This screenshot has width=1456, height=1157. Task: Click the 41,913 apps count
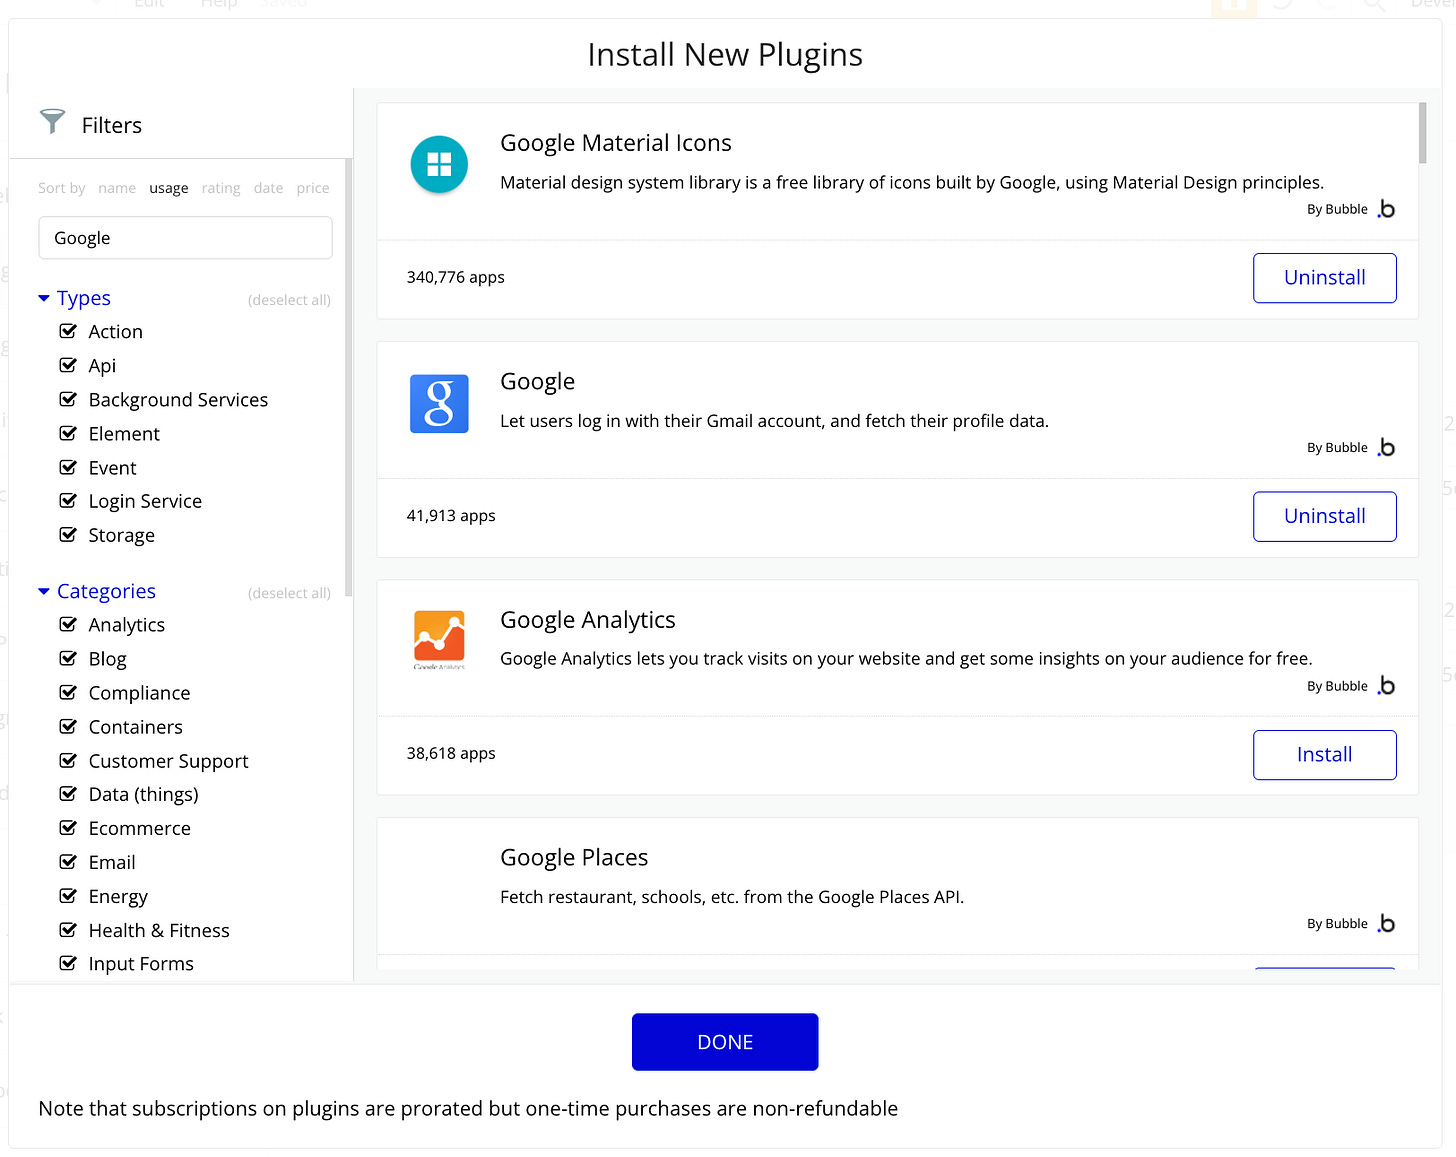point(451,516)
